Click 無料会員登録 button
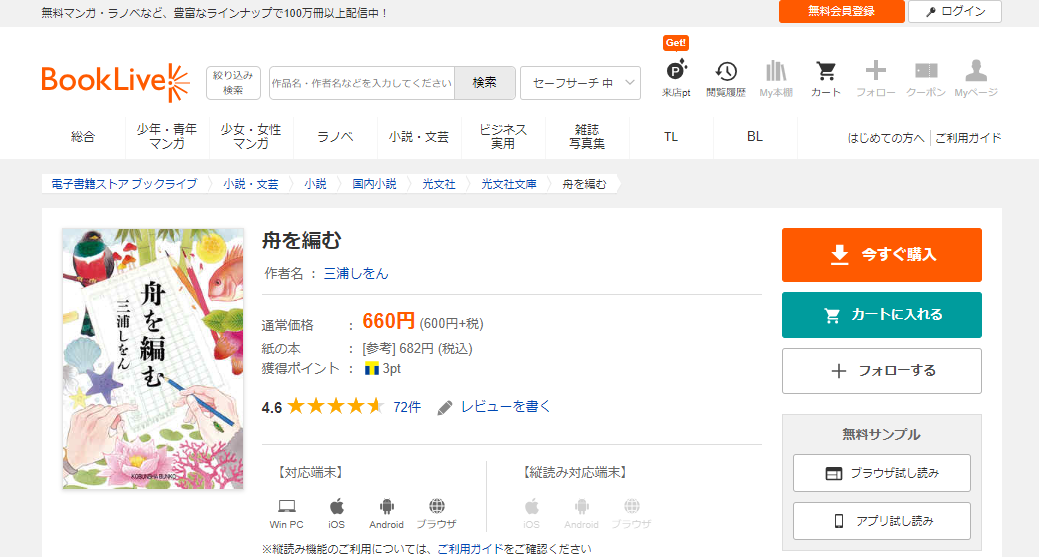The height and width of the screenshot is (557, 1039). tap(842, 11)
